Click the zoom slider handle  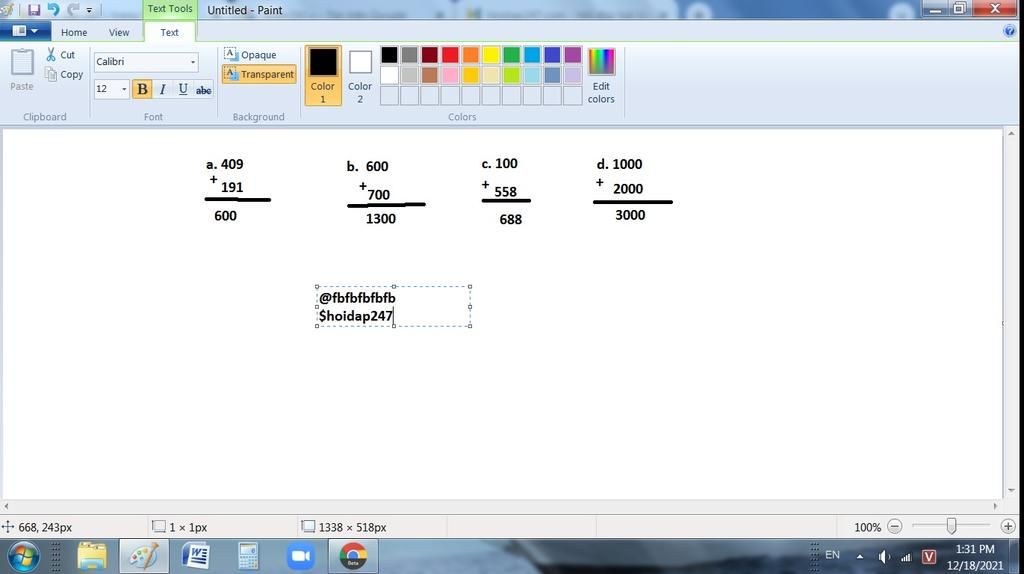(x=952, y=526)
